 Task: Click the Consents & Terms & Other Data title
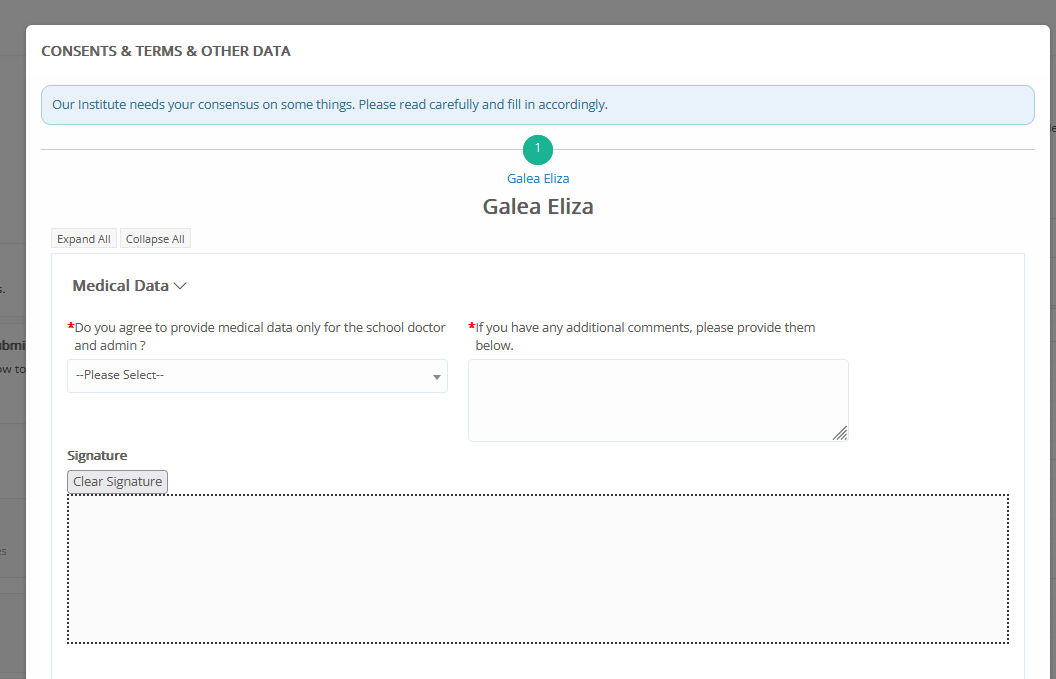pyautogui.click(x=166, y=51)
